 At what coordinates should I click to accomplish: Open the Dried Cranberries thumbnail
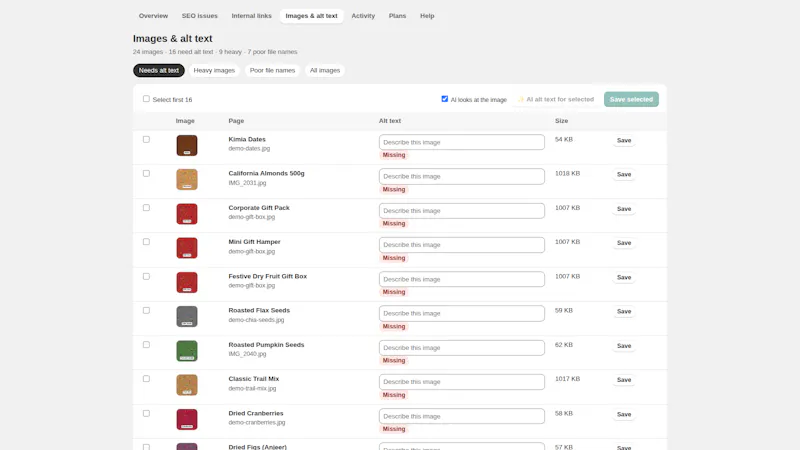187,419
